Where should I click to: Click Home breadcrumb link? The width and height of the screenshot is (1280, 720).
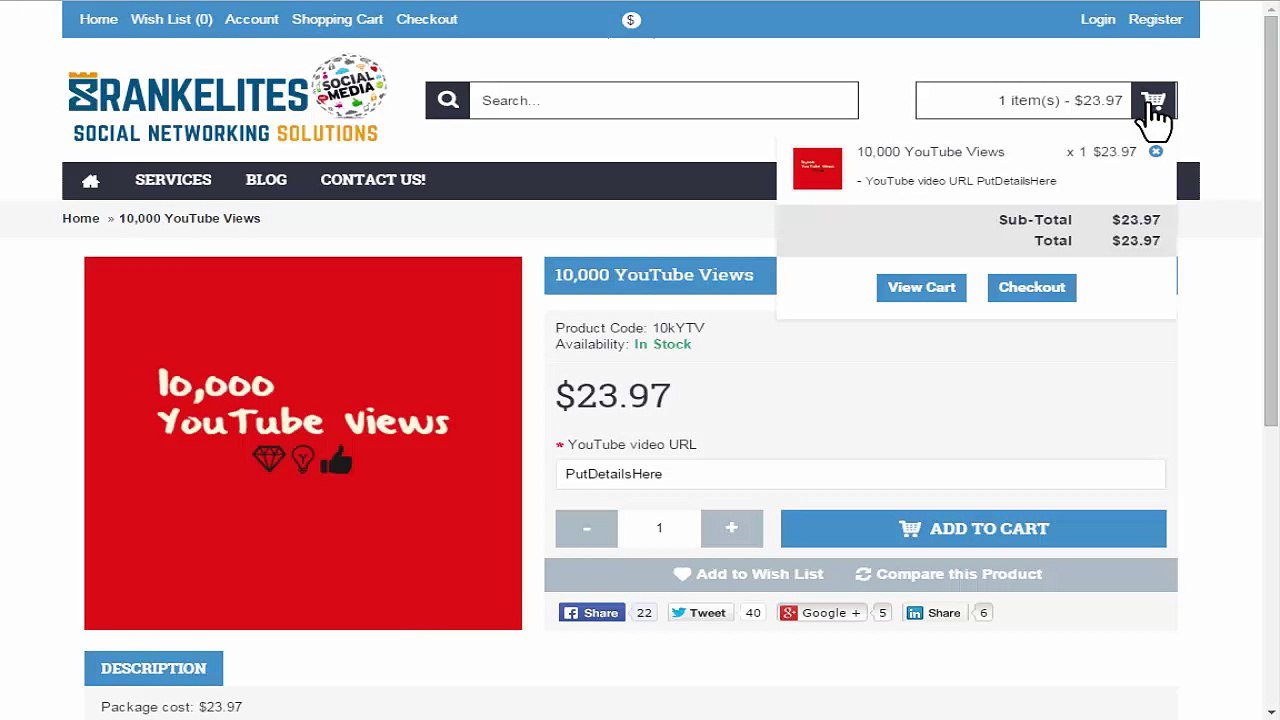click(80, 218)
